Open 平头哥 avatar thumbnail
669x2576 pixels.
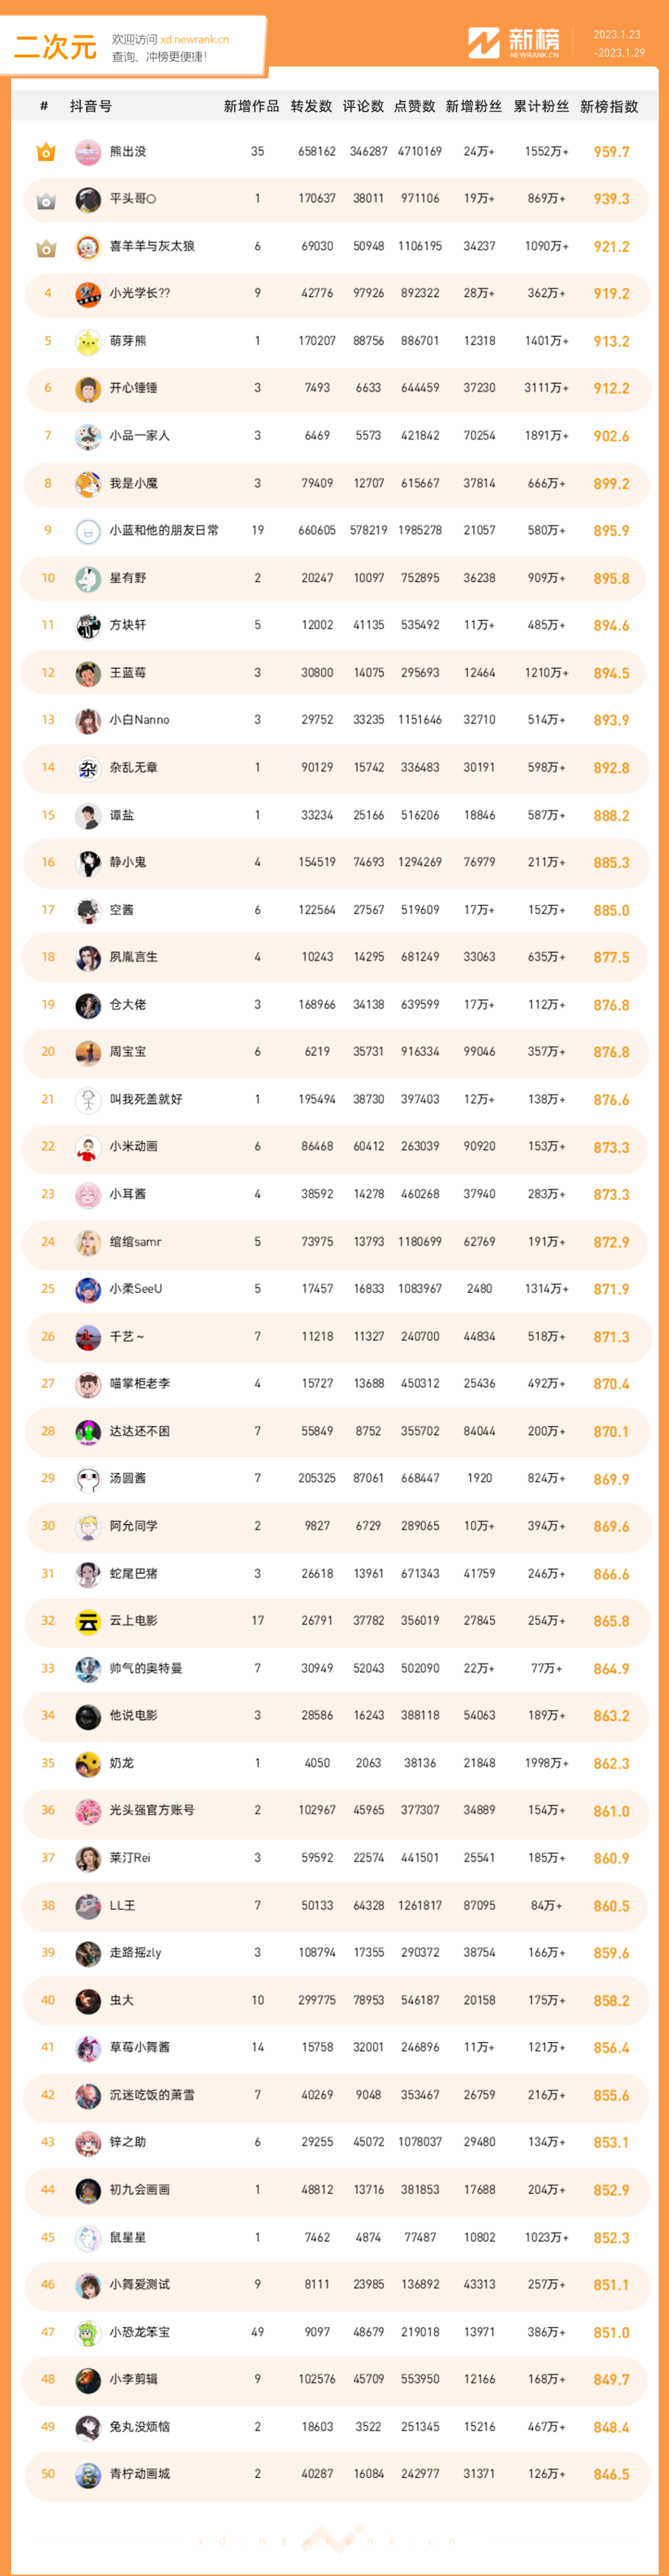pos(88,199)
